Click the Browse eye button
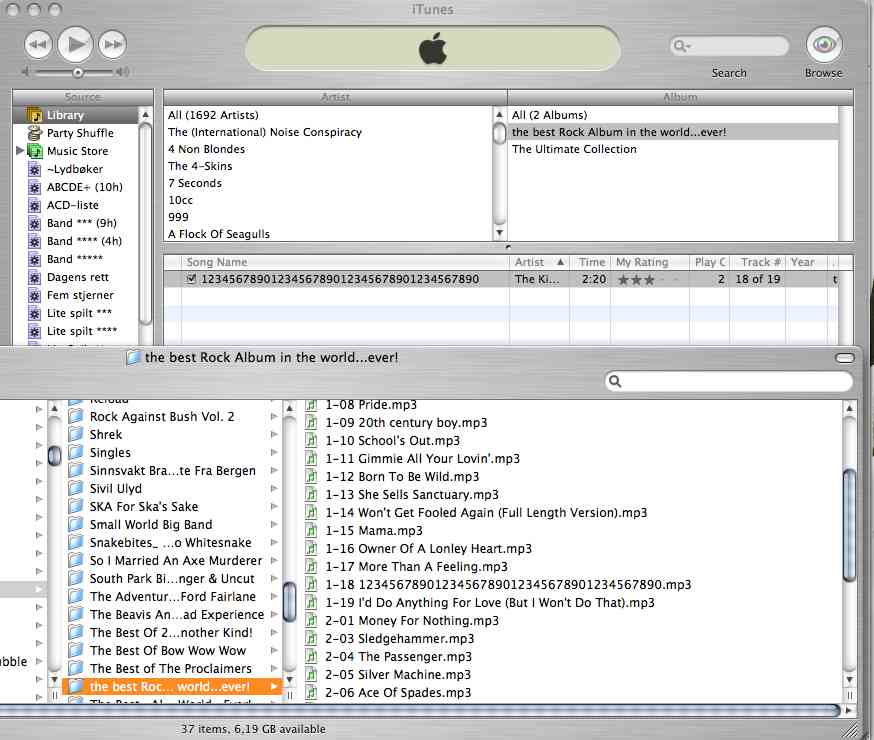The image size is (874, 740). click(x=823, y=44)
